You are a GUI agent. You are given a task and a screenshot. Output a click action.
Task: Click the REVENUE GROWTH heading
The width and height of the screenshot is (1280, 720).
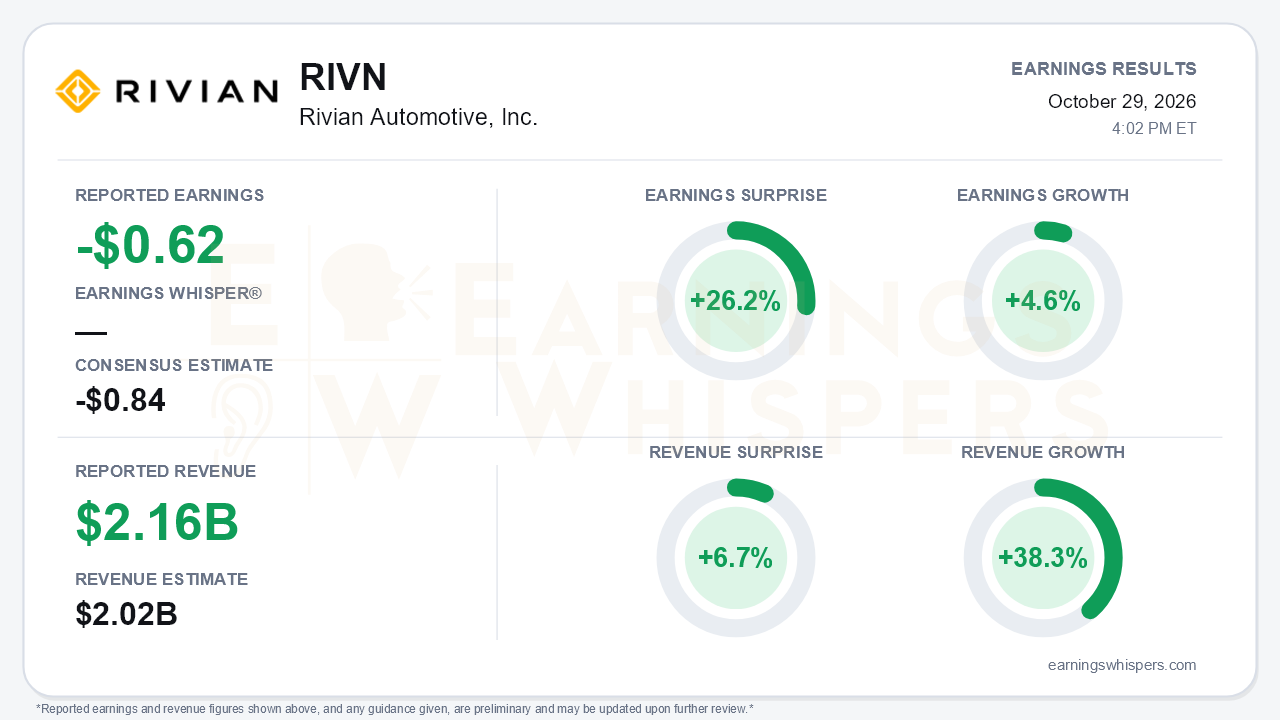1043,452
